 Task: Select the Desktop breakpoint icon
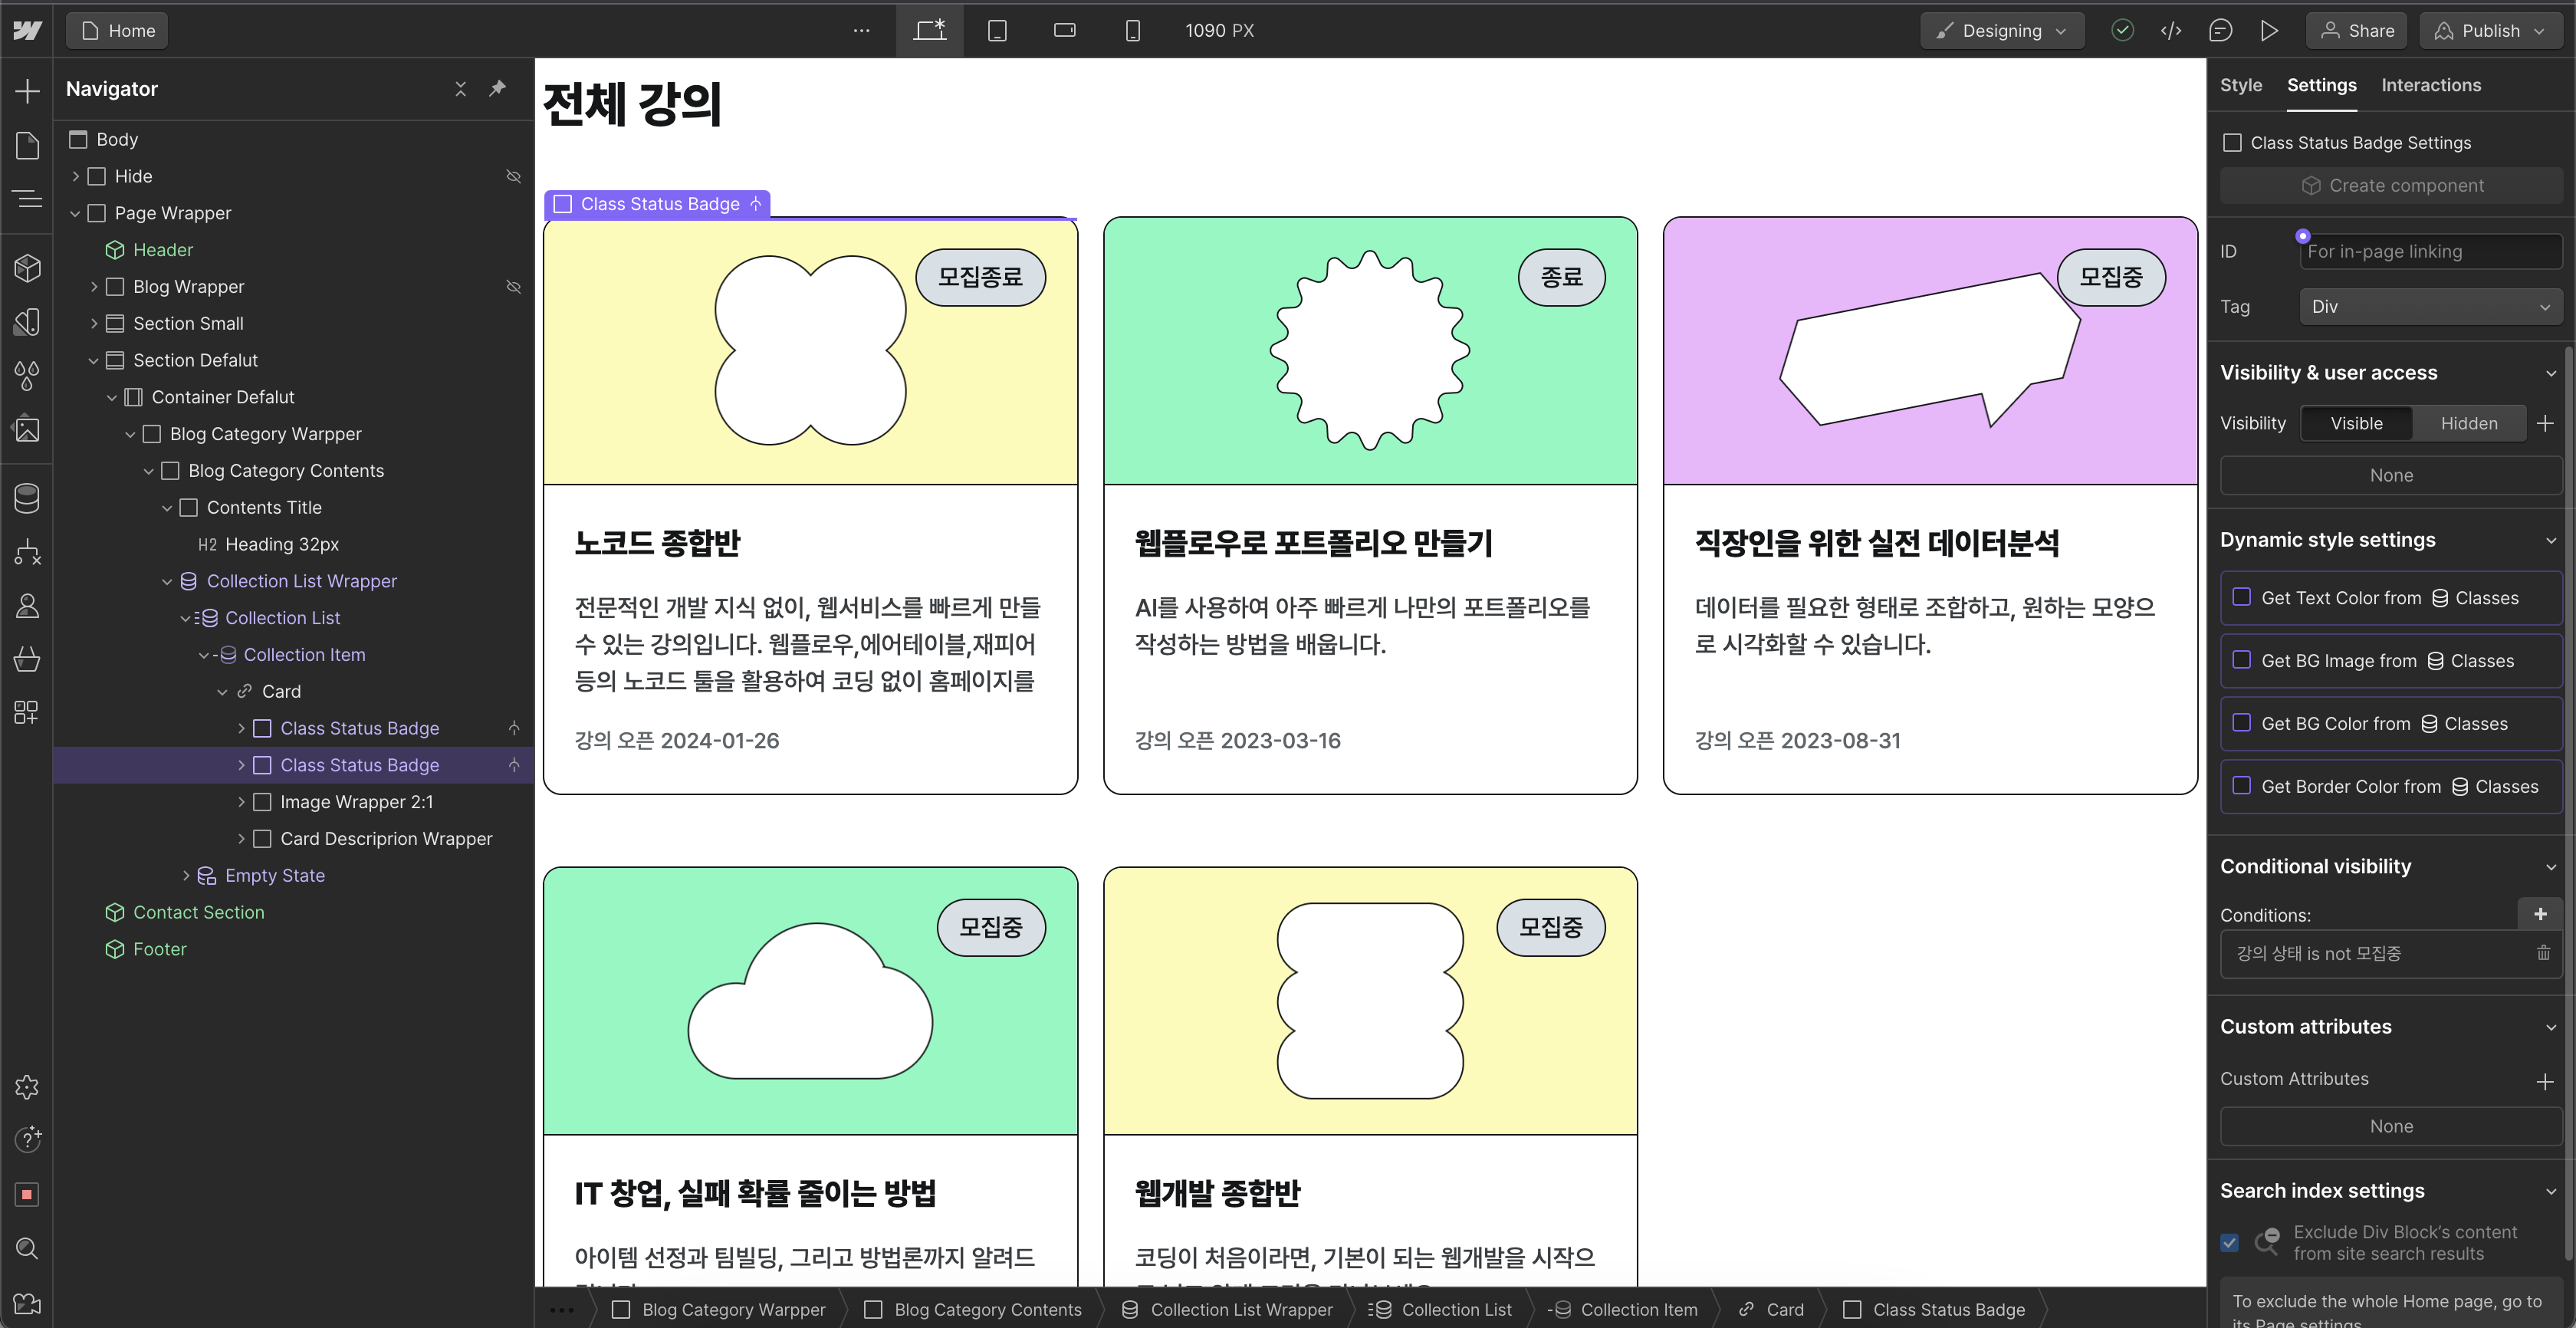click(929, 31)
